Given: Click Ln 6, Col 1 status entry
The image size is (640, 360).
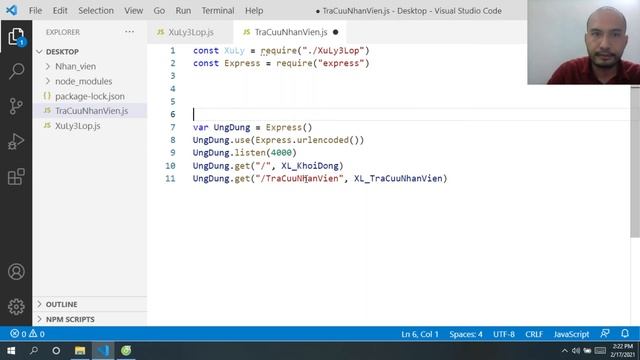Looking at the screenshot, I should click(420, 334).
